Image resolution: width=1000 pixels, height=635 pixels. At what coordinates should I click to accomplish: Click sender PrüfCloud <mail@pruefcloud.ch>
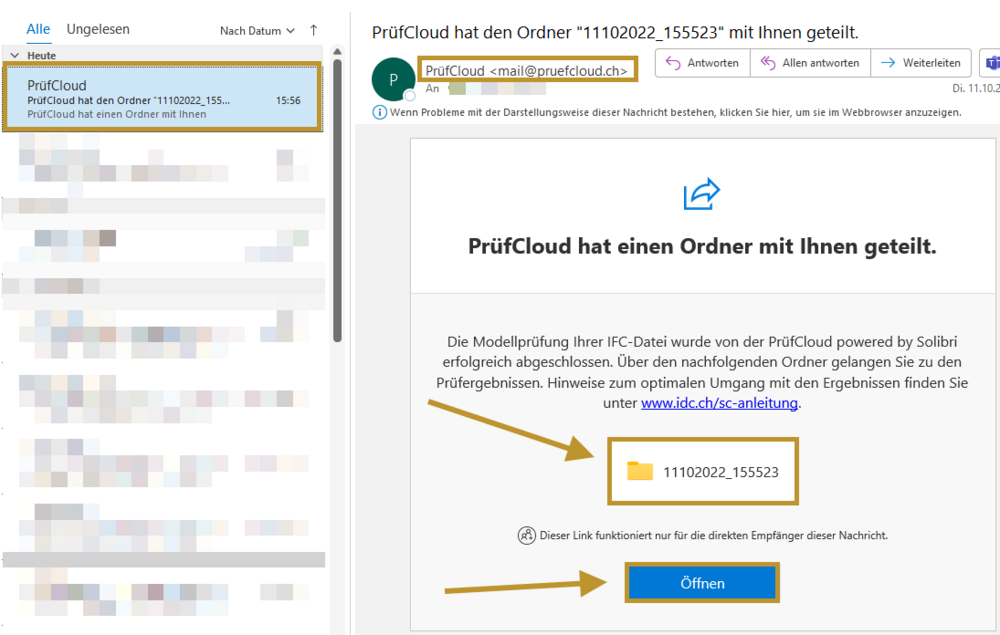[x=527, y=71]
